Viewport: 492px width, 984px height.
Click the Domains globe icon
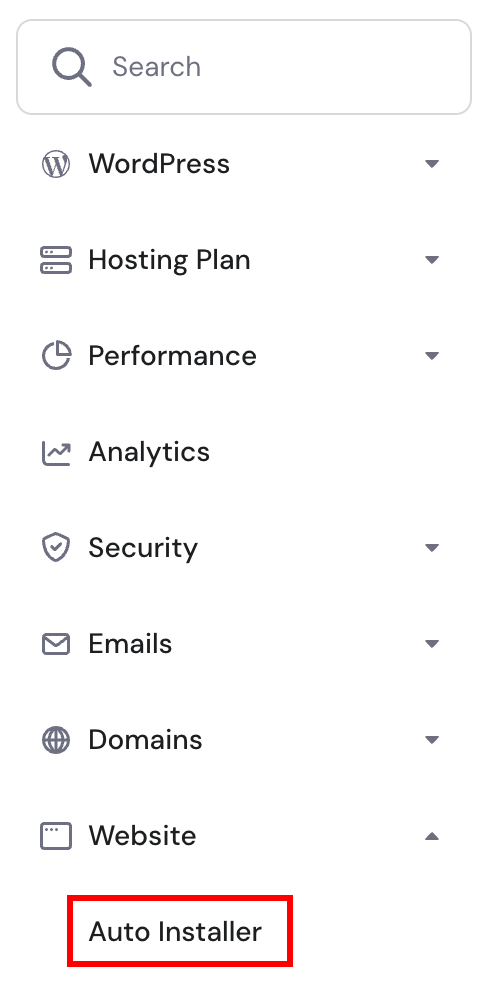click(56, 740)
